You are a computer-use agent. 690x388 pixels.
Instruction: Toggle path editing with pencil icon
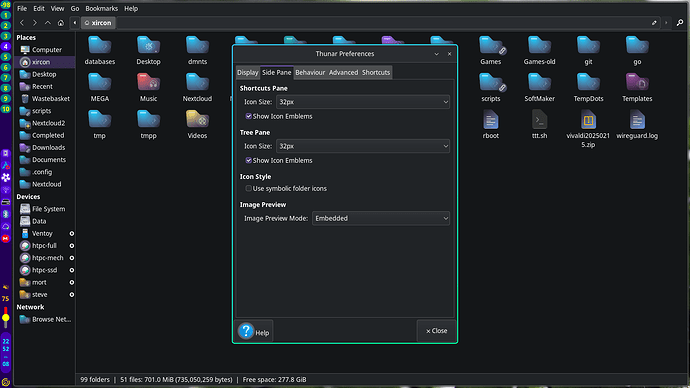[x=654, y=23]
